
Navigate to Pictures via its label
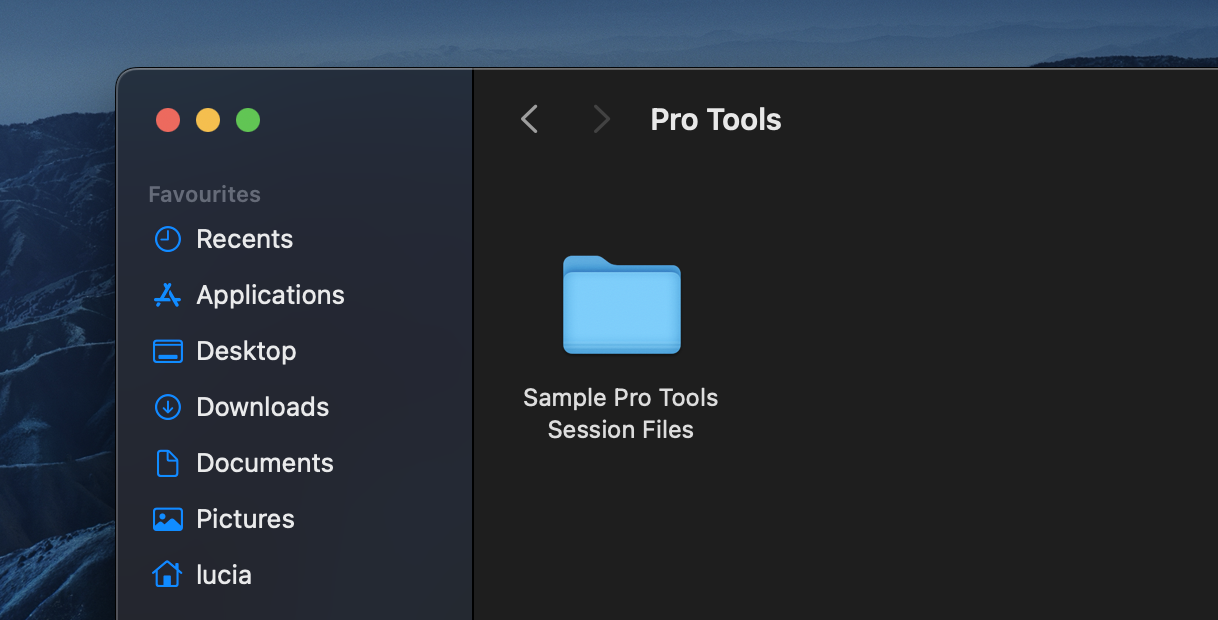(x=245, y=519)
